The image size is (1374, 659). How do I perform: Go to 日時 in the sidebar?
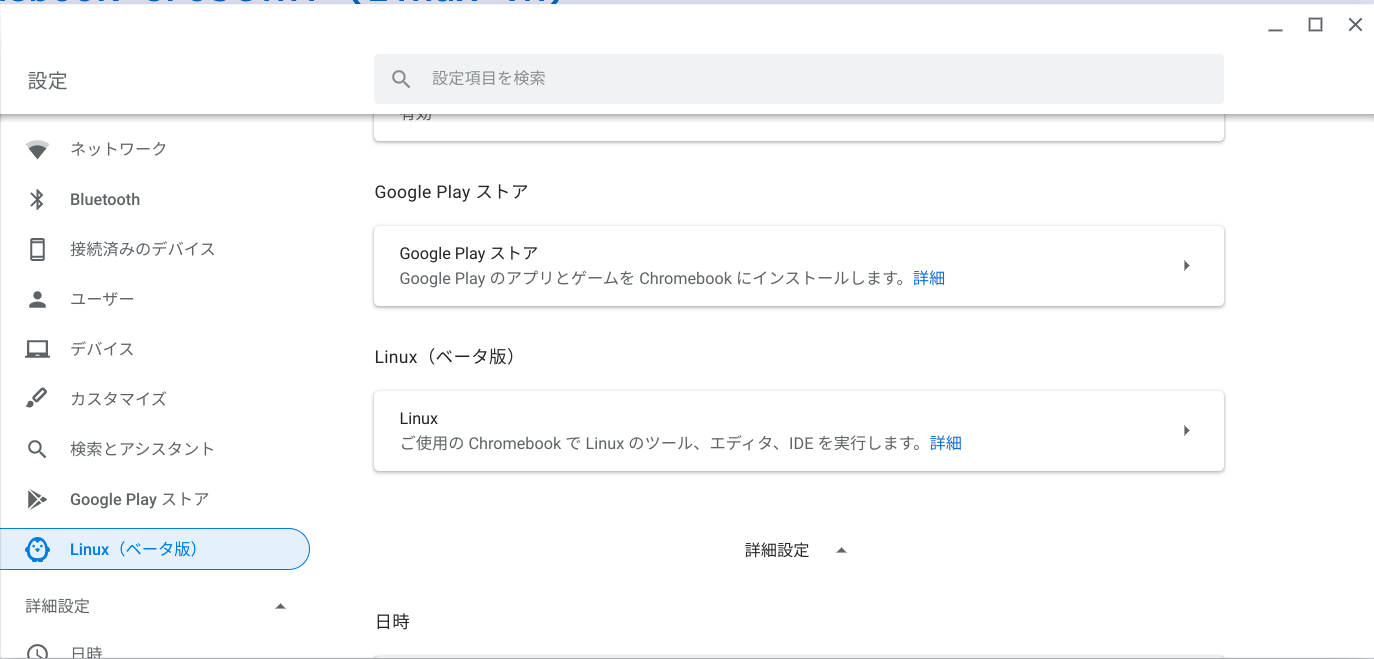[x=86, y=651]
